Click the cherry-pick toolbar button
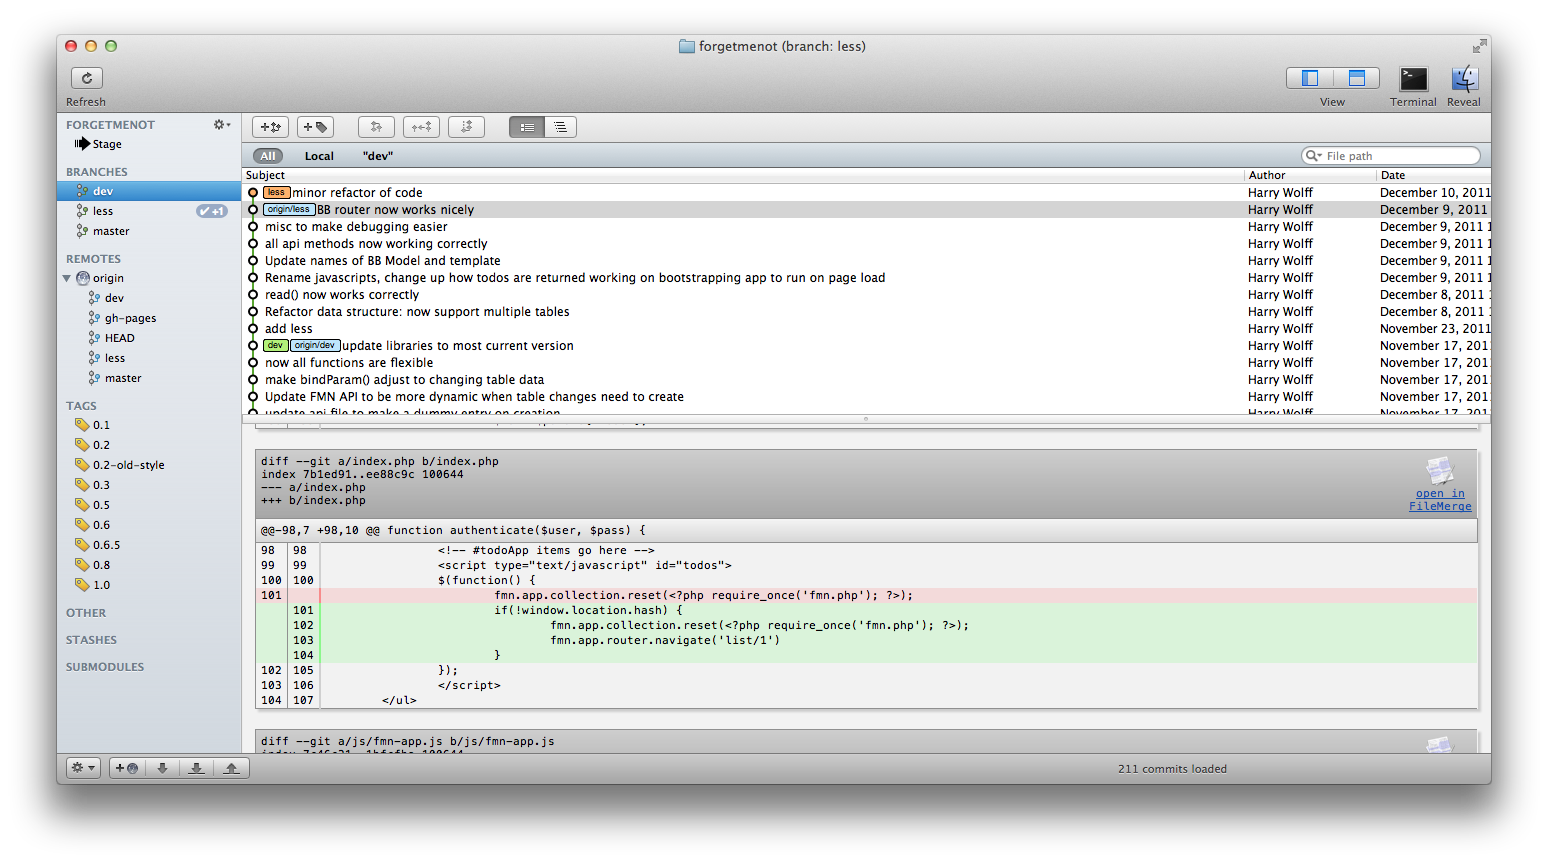The image size is (1548, 863). [421, 127]
